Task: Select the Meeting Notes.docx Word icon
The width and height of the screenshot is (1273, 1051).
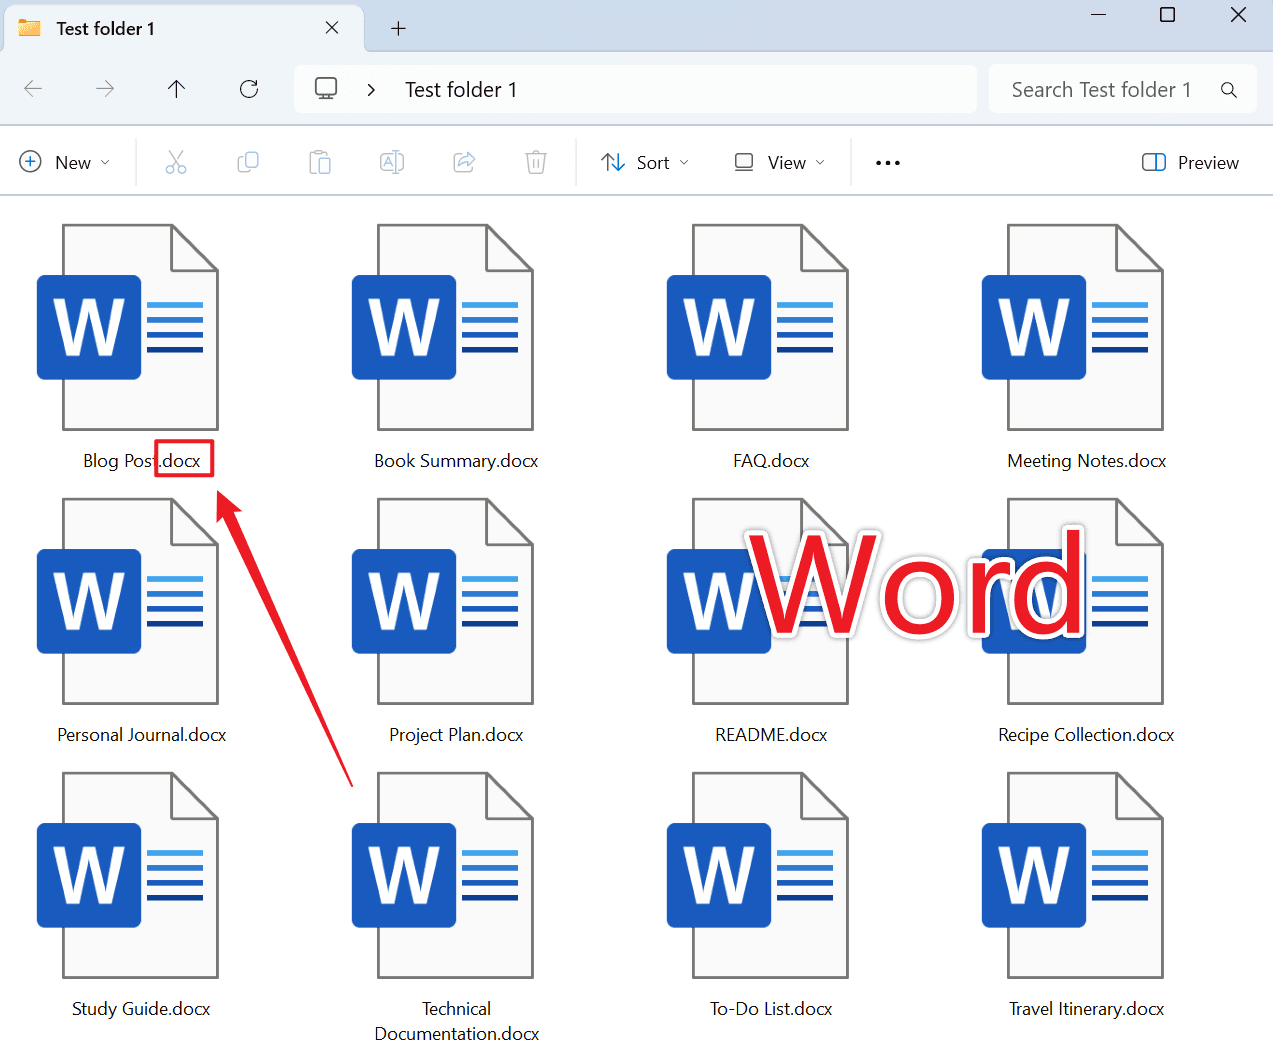Action: click(x=1073, y=327)
